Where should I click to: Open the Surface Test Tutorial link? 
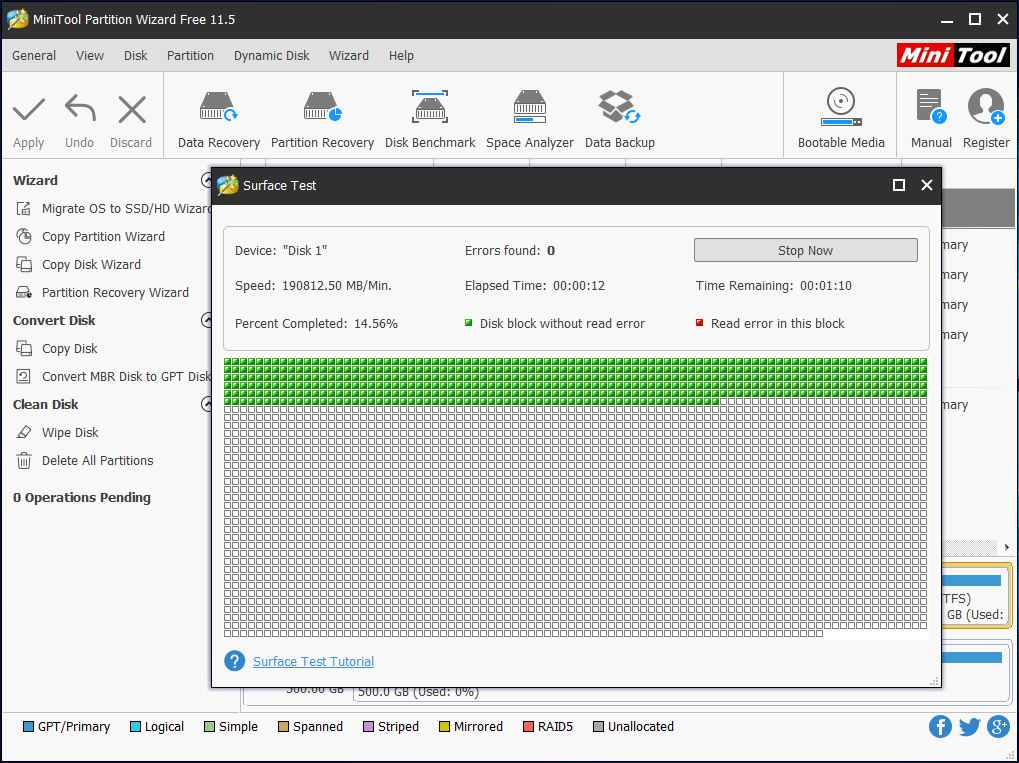pyautogui.click(x=313, y=661)
